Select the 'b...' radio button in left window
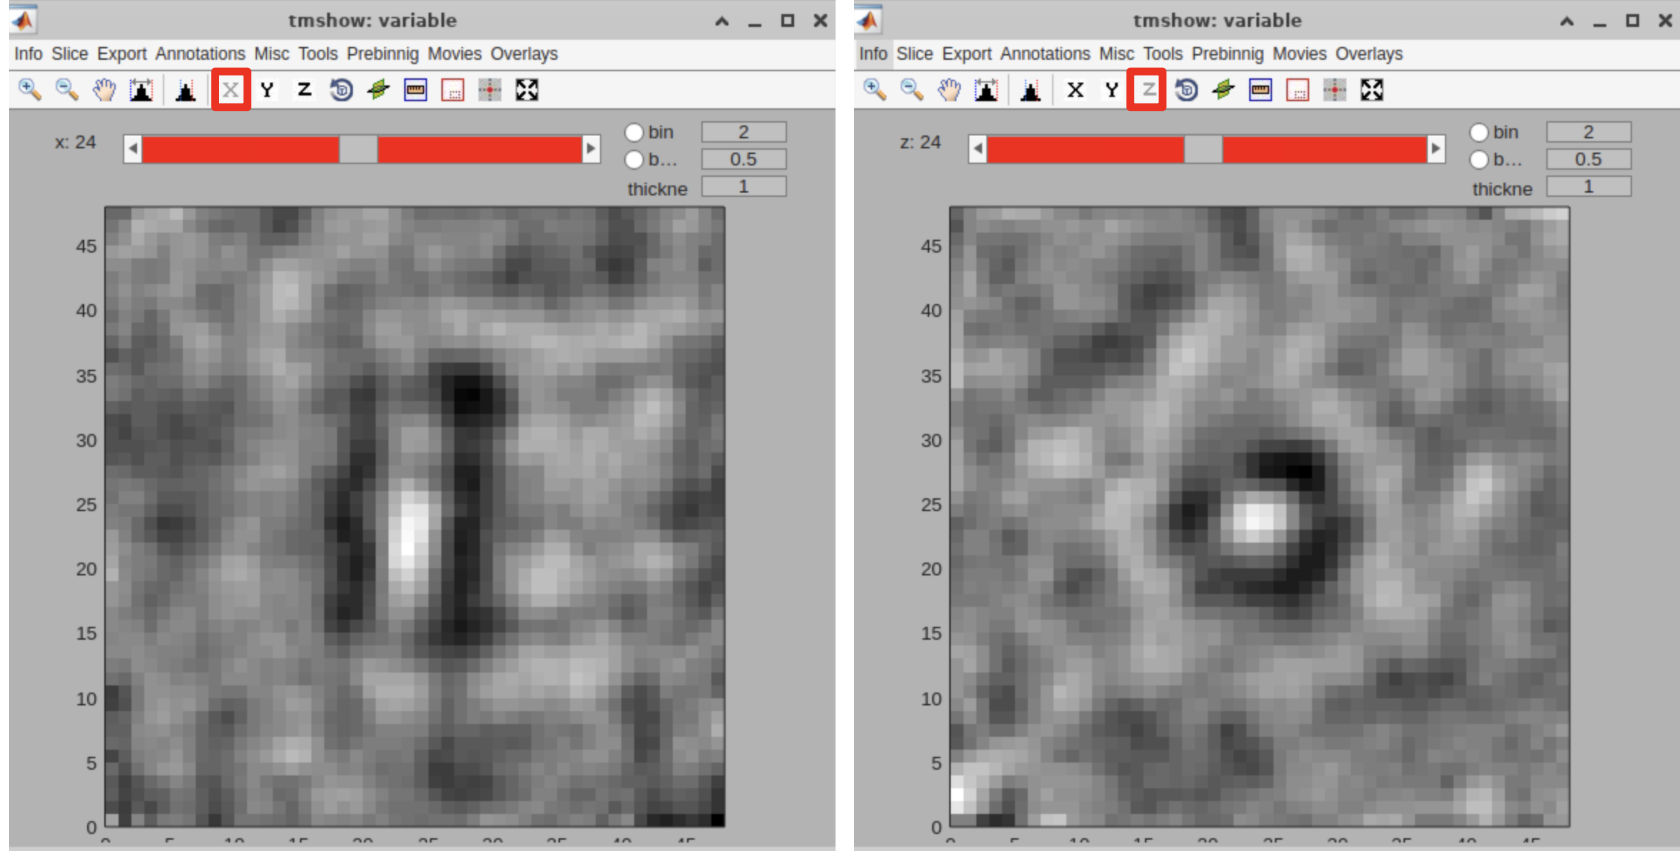The height and width of the screenshot is (856, 1680). click(x=634, y=159)
